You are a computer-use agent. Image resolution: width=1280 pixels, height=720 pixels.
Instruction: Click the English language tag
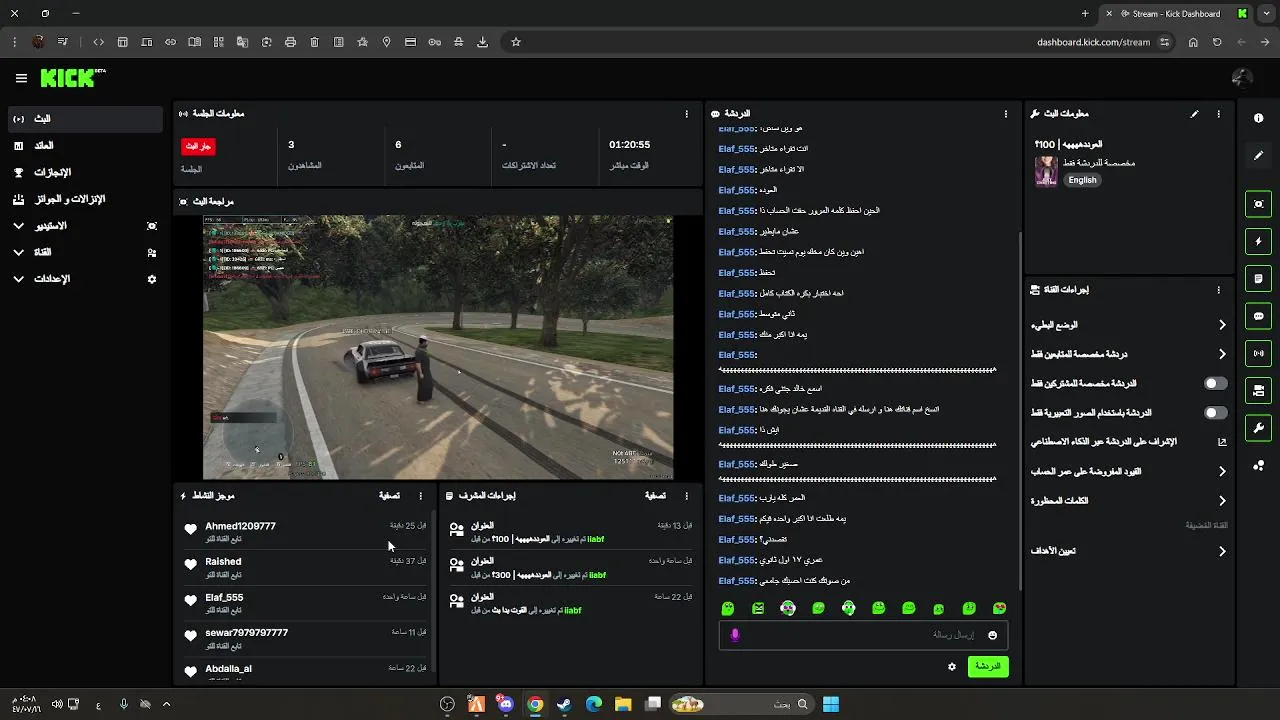(1082, 180)
